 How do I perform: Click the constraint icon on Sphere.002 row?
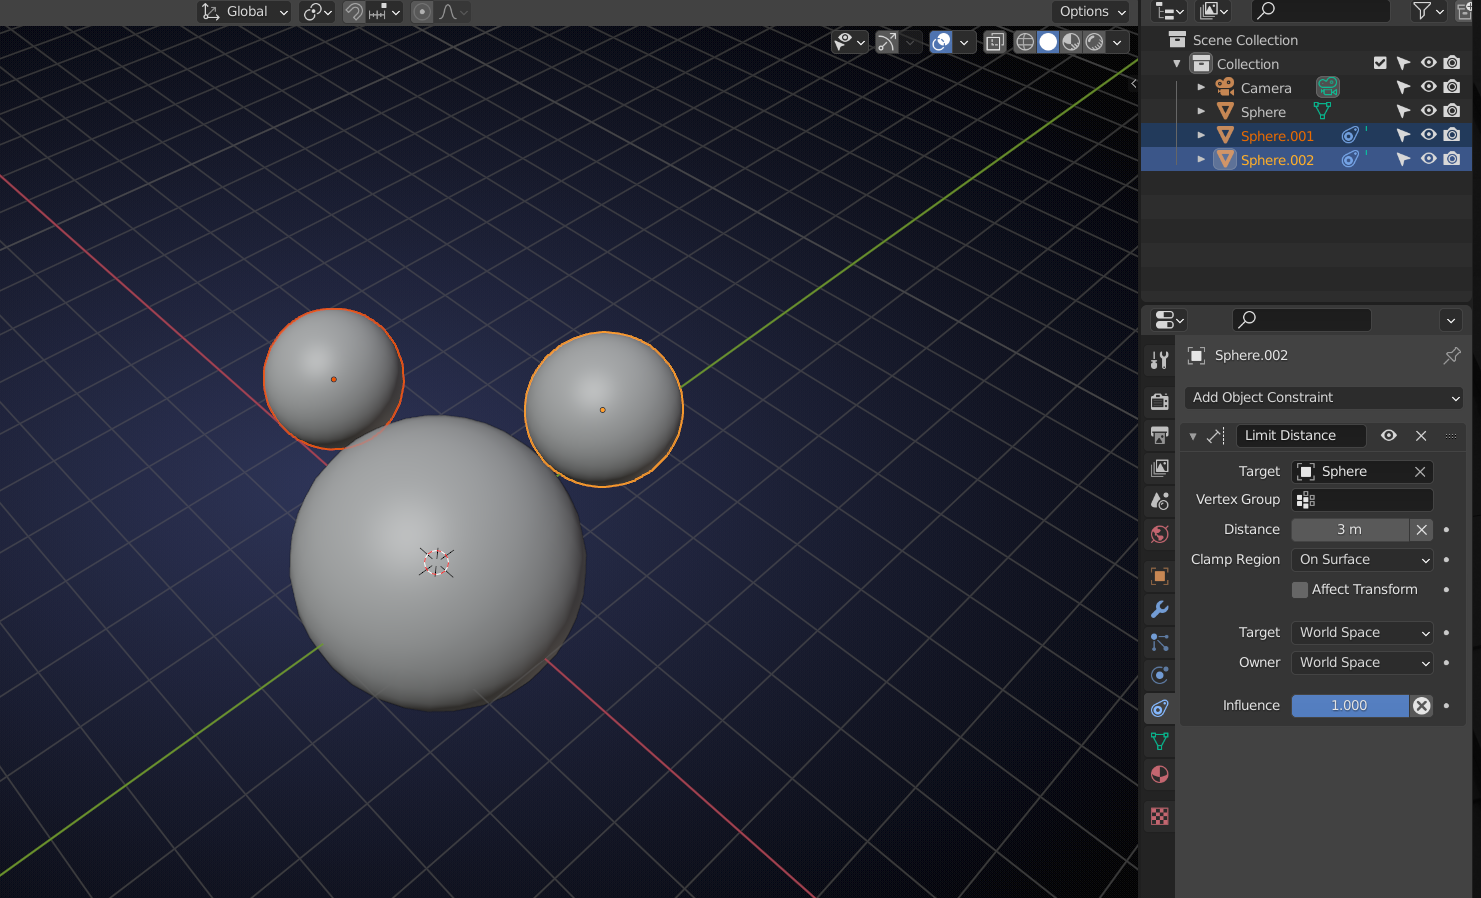click(x=1350, y=159)
